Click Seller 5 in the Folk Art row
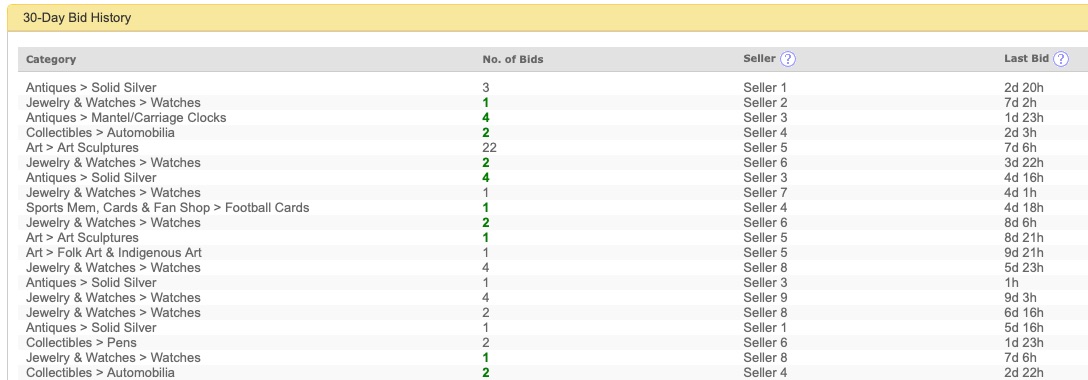The image size is (1088, 380). tap(765, 253)
